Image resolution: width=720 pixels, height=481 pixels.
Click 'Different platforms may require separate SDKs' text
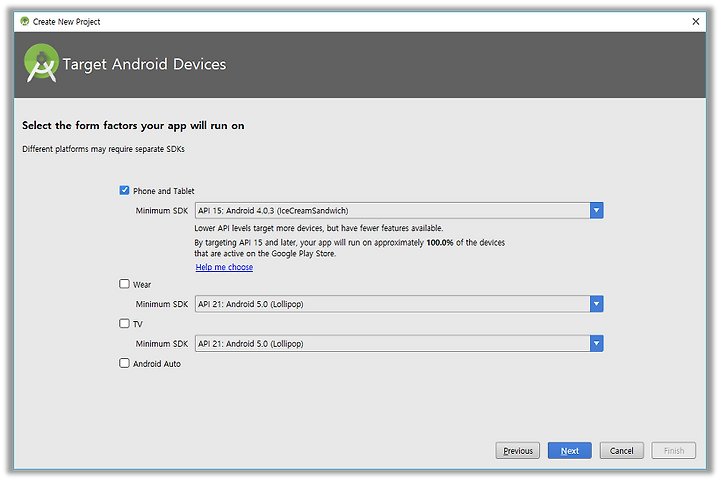point(103,149)
